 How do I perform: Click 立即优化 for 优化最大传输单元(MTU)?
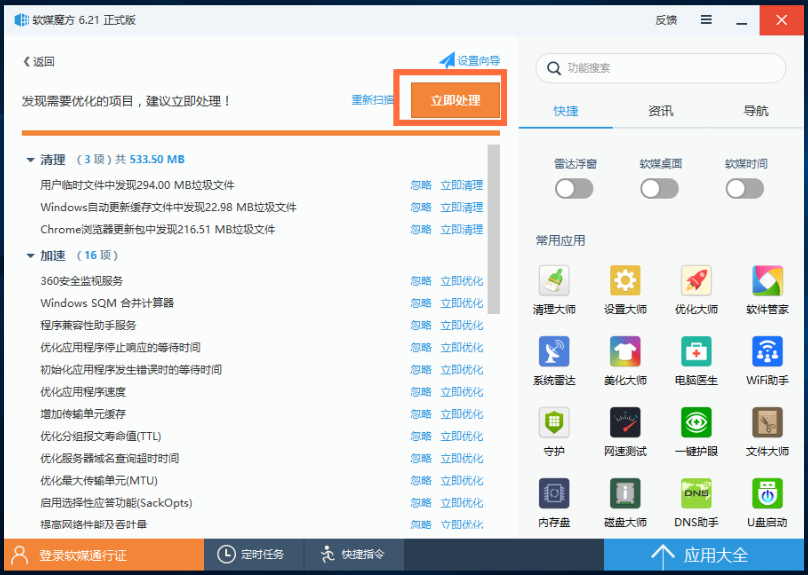pos(462,480)
